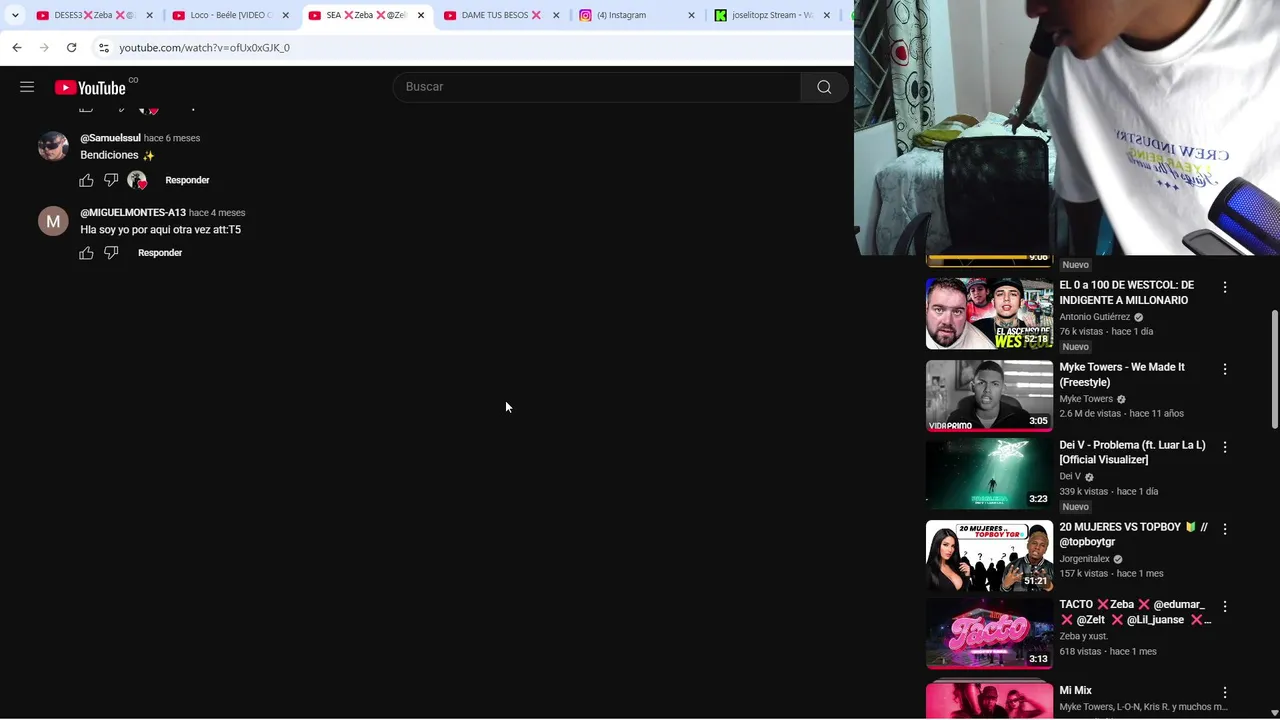Close the Instagram tab
Viewport: 1280px width, 720px height.
tap(691, 15)
